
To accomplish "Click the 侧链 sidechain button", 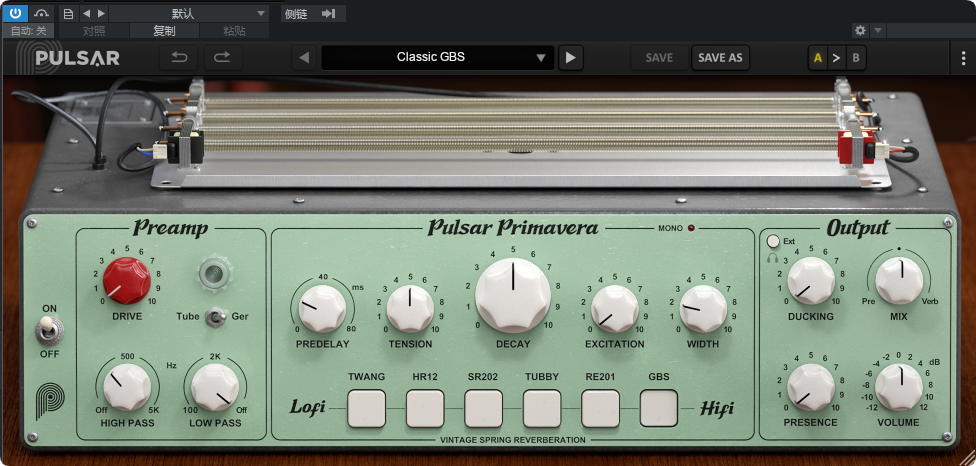I will (x=296, y=14).
